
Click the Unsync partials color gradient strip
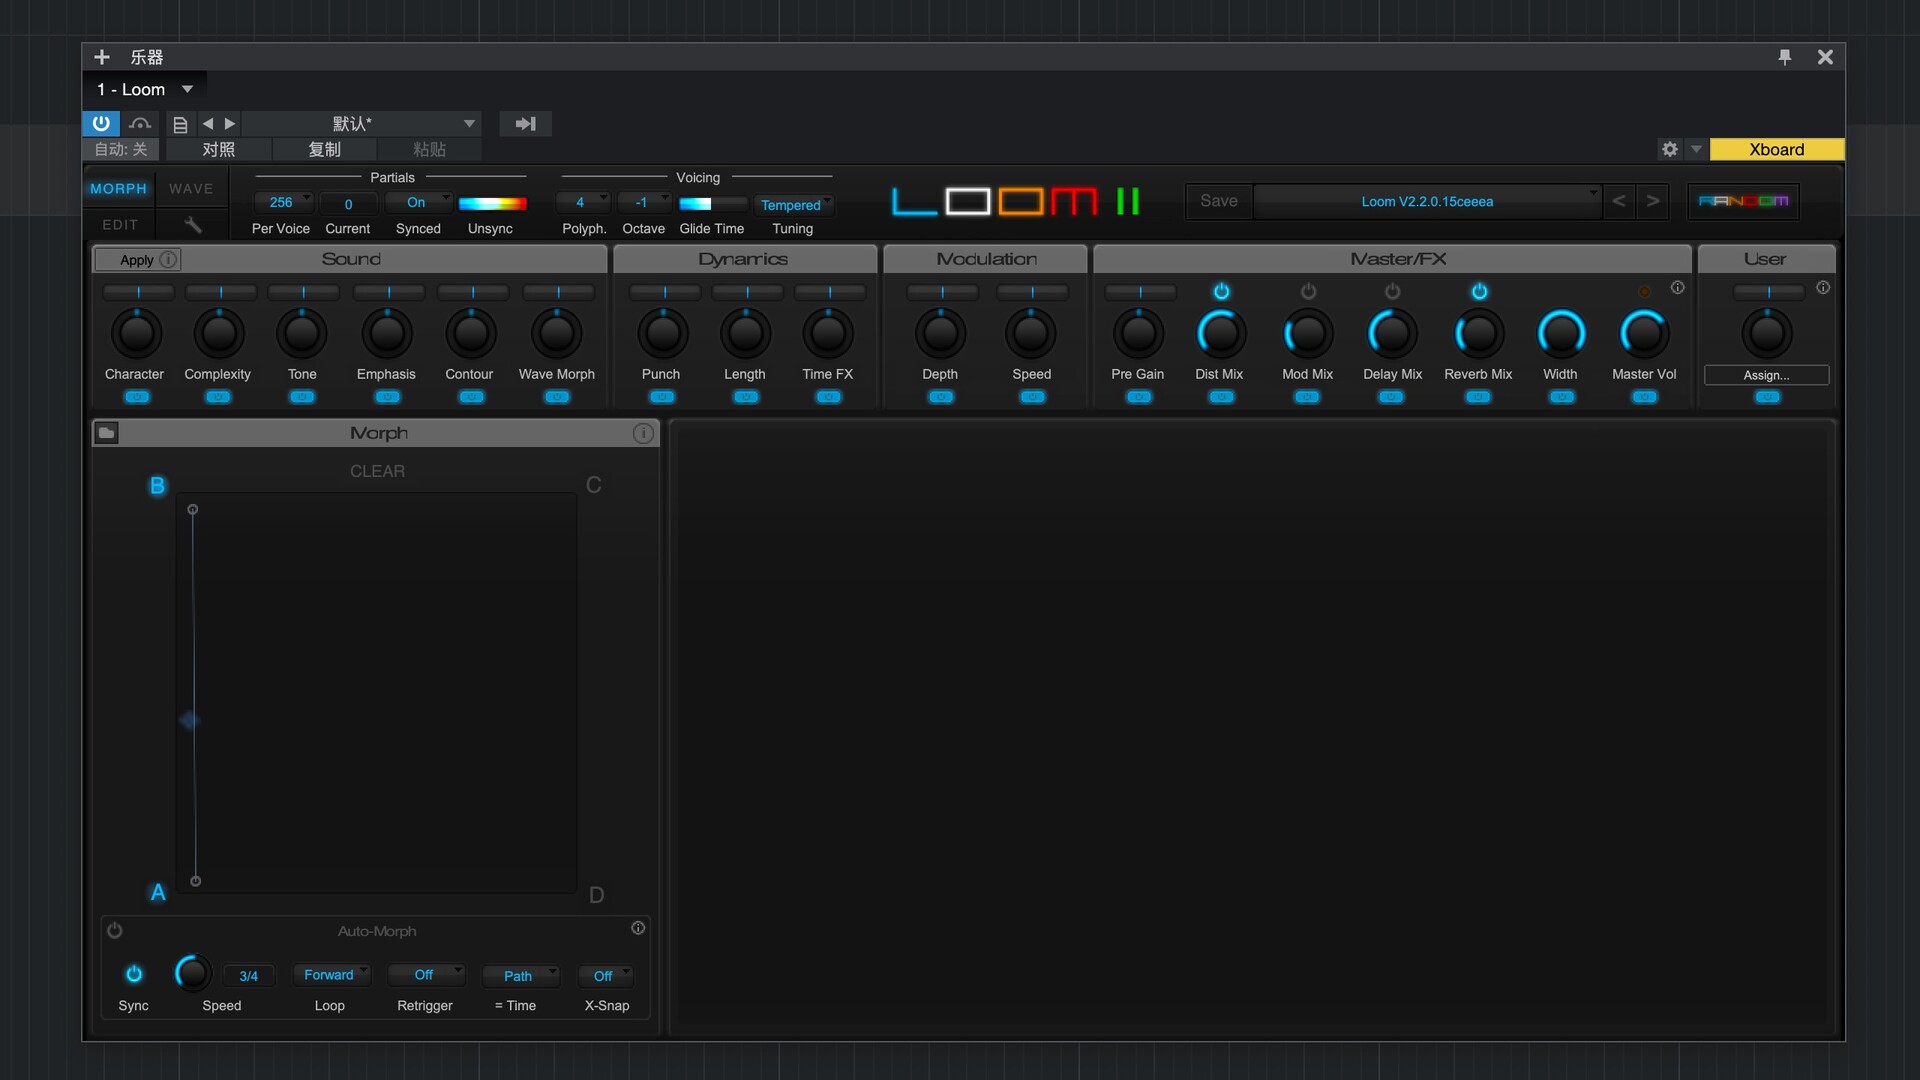coord(493,203)
